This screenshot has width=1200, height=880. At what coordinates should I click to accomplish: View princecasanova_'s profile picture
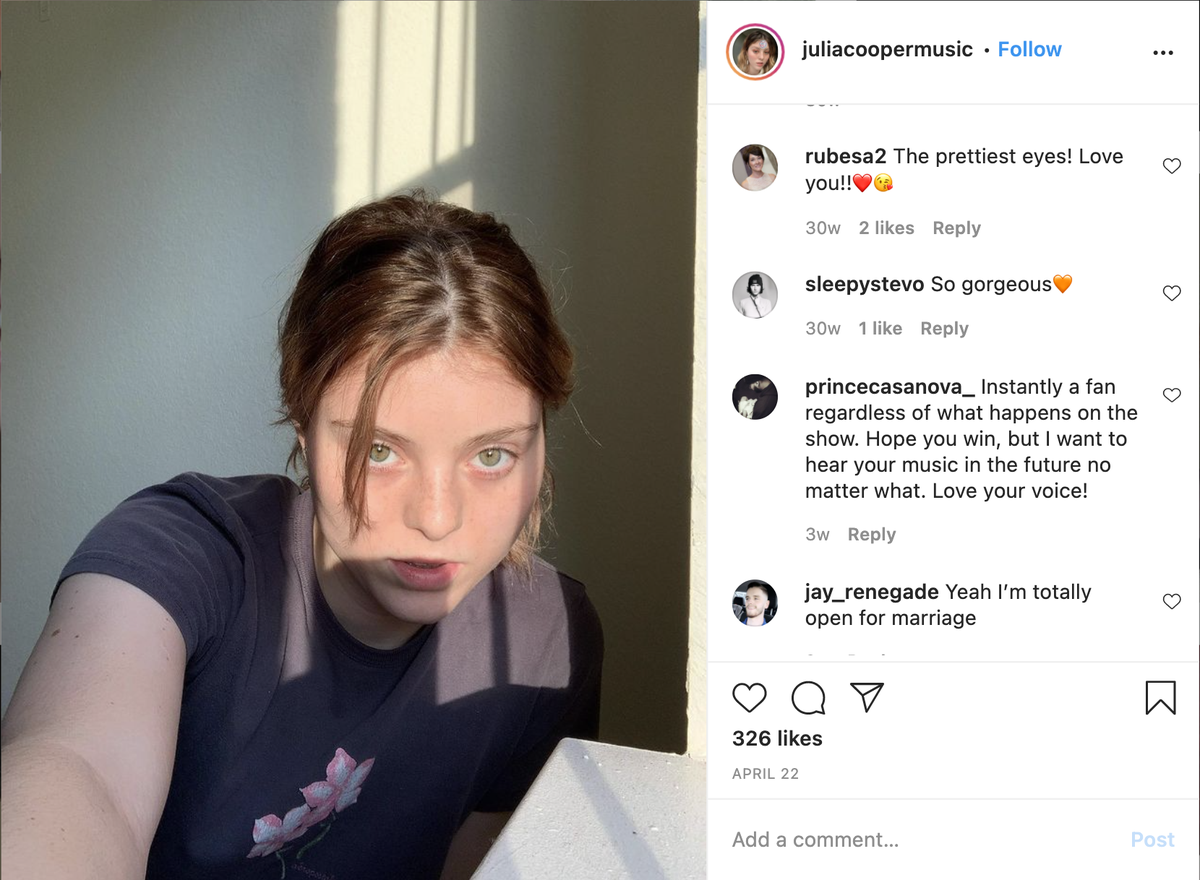(x=755, y=397)
